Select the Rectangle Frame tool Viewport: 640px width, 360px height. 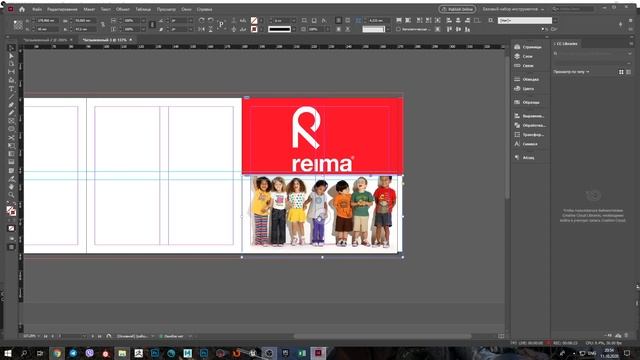tap(11, 121)
